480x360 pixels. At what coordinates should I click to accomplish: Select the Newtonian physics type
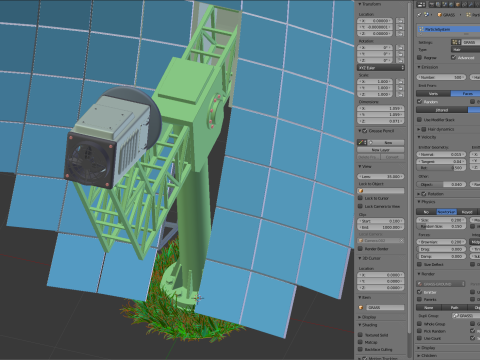click(x=446, y=212)
